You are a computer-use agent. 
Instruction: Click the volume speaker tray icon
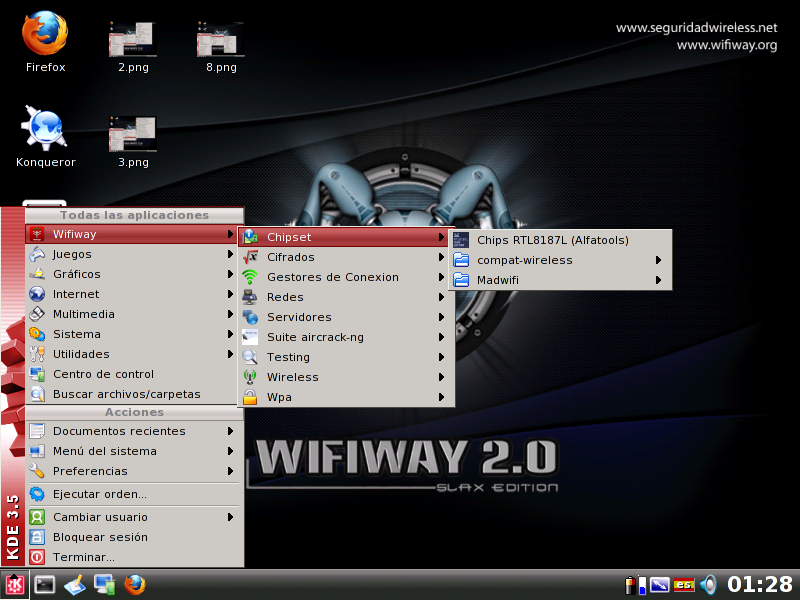click(709, 585)
